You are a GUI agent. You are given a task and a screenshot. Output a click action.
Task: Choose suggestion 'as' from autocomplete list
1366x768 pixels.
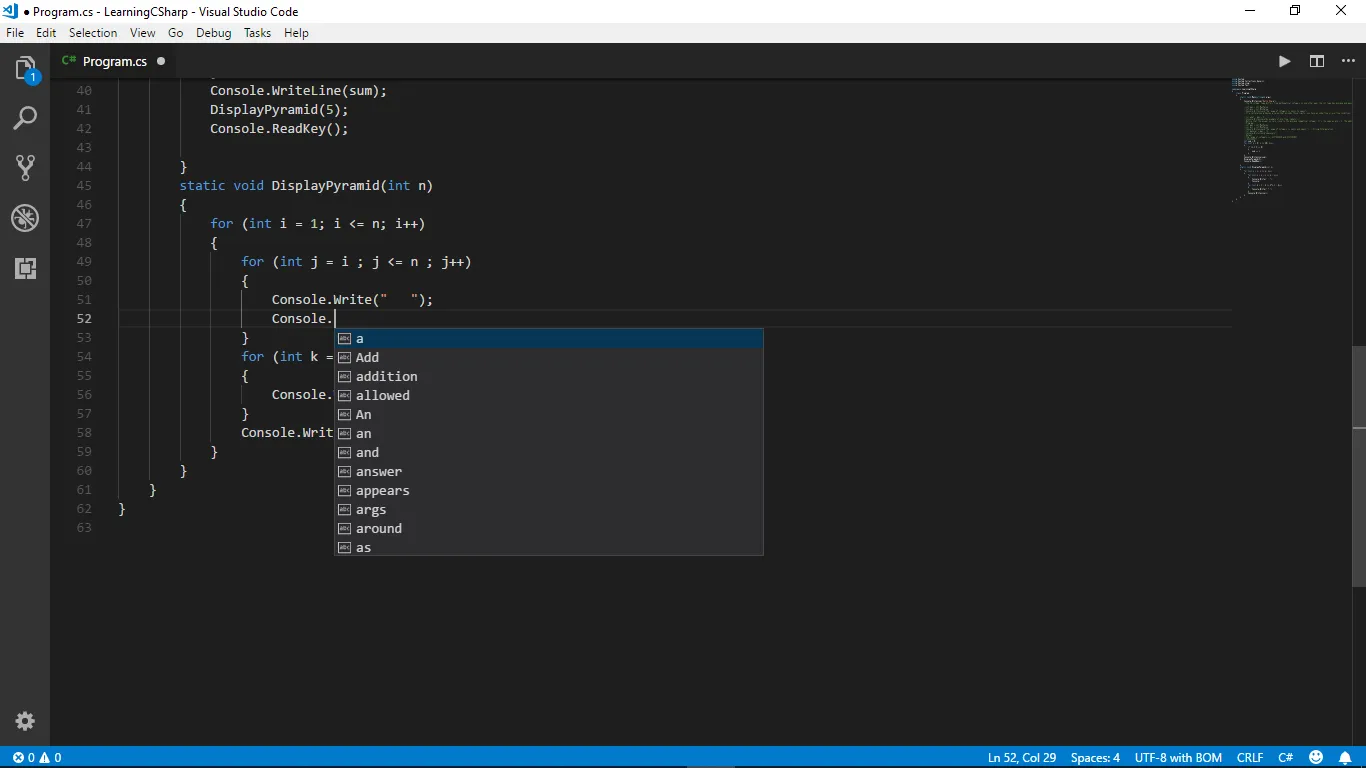549,547
